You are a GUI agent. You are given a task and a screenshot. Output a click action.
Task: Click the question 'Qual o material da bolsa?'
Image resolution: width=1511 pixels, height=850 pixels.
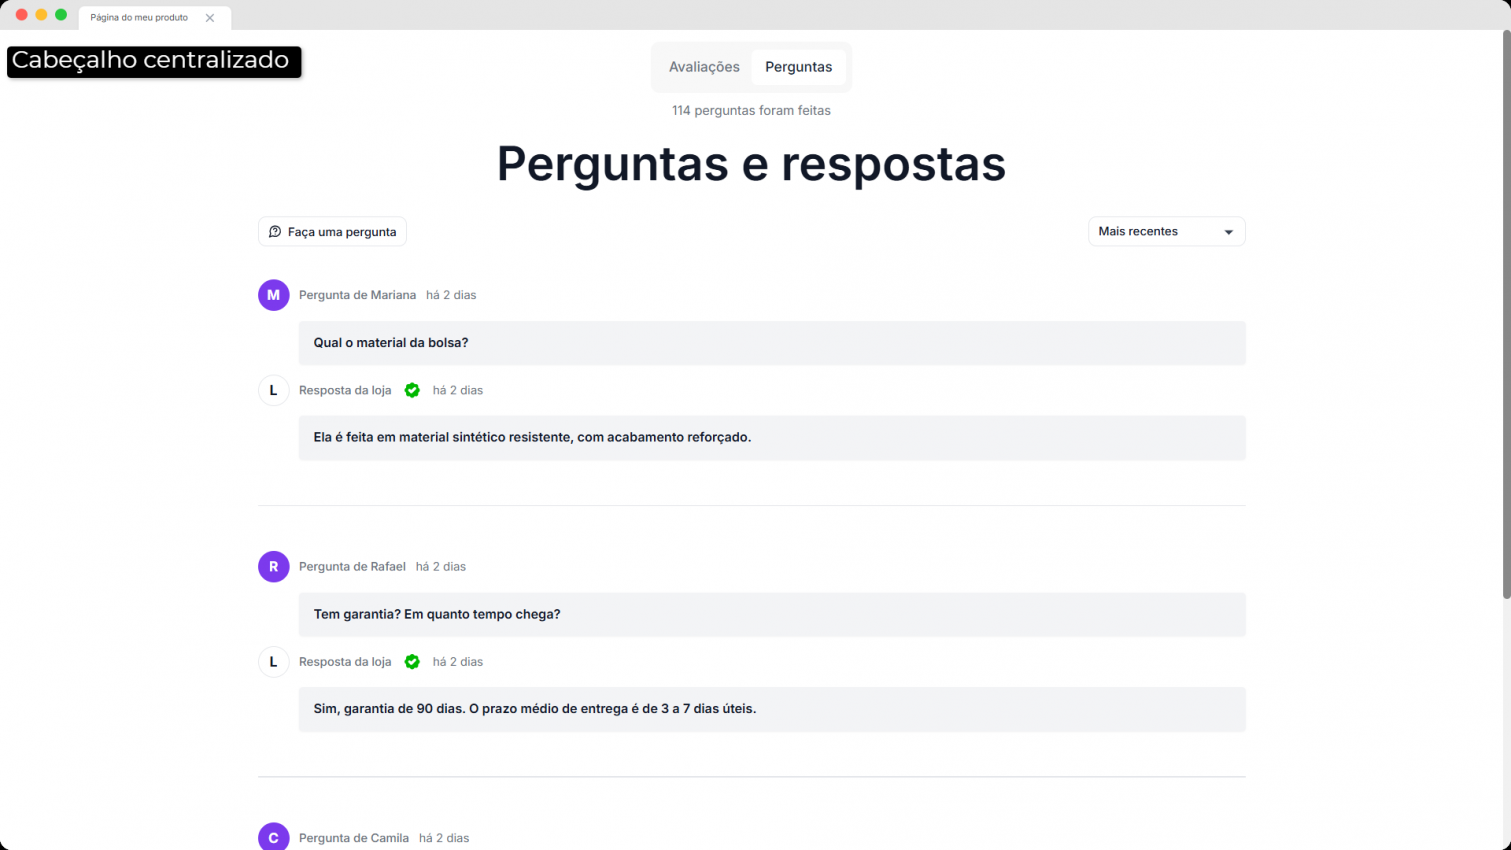(x=391, y=343)
